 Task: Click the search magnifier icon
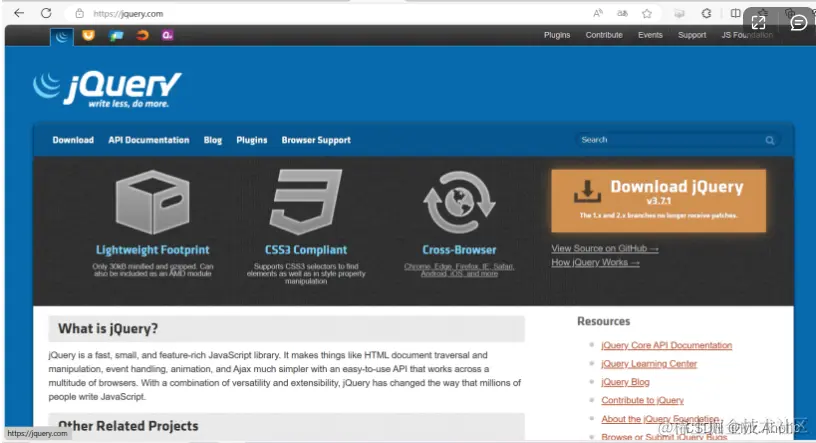click(x=770, y=140)
